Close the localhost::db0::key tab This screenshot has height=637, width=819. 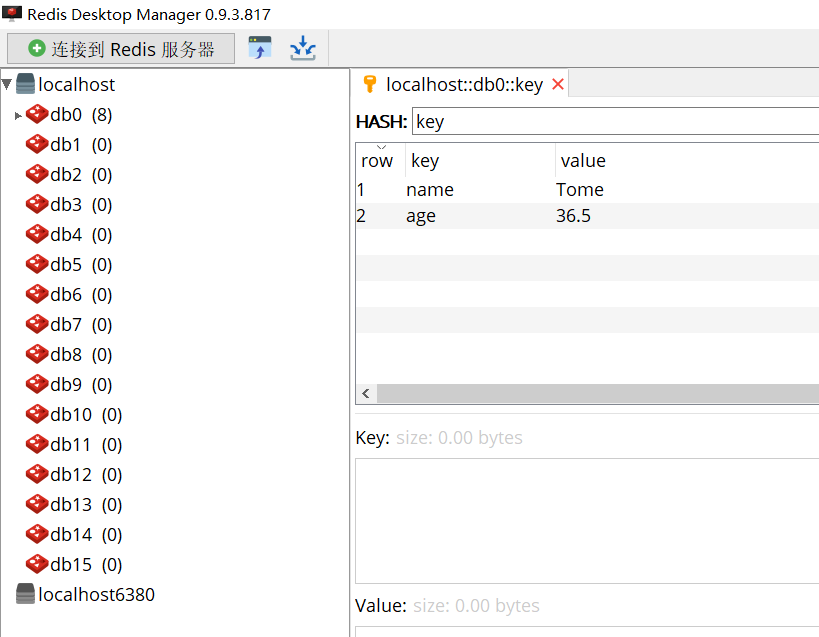pyautogui.click(x=558, y=84)
